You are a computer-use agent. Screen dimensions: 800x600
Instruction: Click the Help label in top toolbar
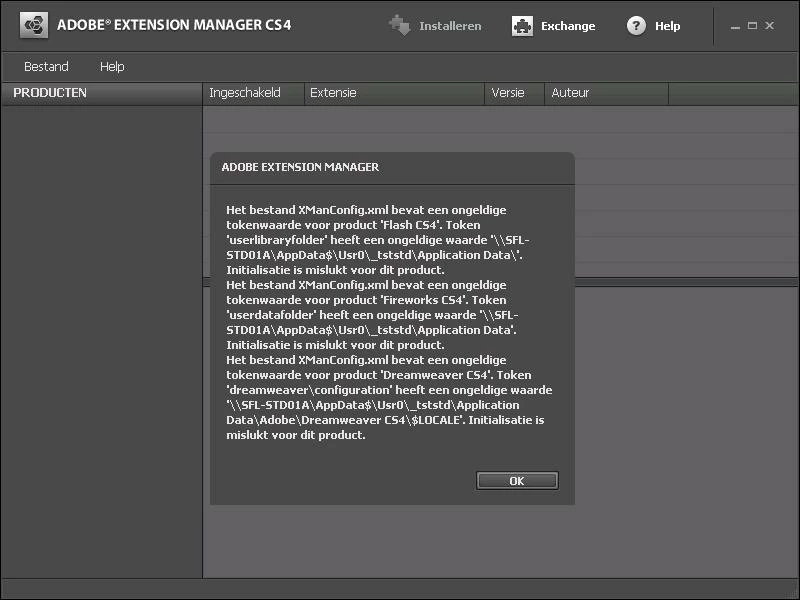tap(667, 26)
